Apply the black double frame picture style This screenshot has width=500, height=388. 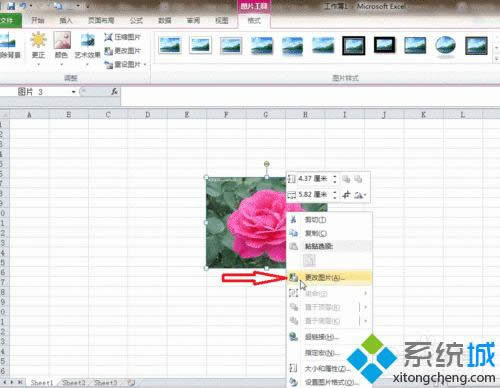coord(353,45)
